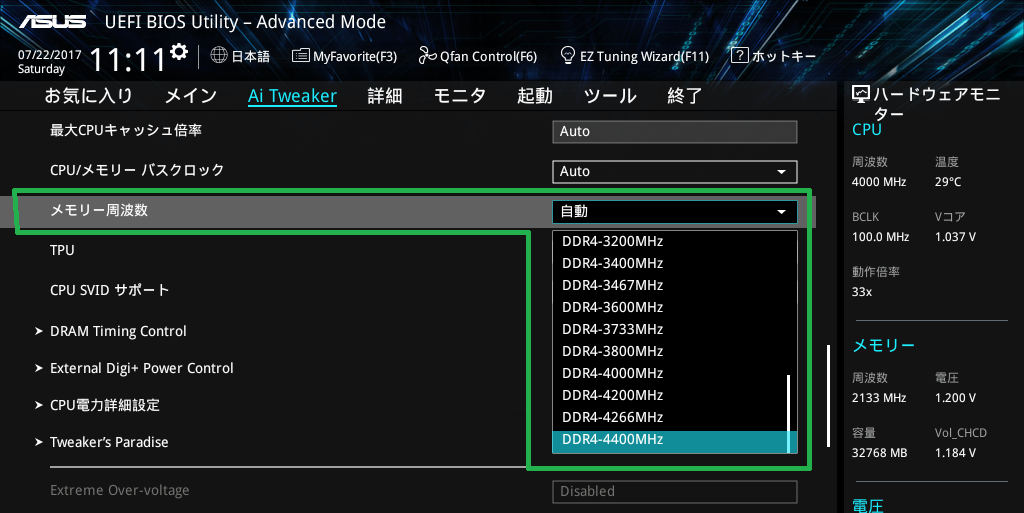Expand DRAM Timing Control submenu
Image resolution: width=1024 pixels, height=513 pixels.
118,332
